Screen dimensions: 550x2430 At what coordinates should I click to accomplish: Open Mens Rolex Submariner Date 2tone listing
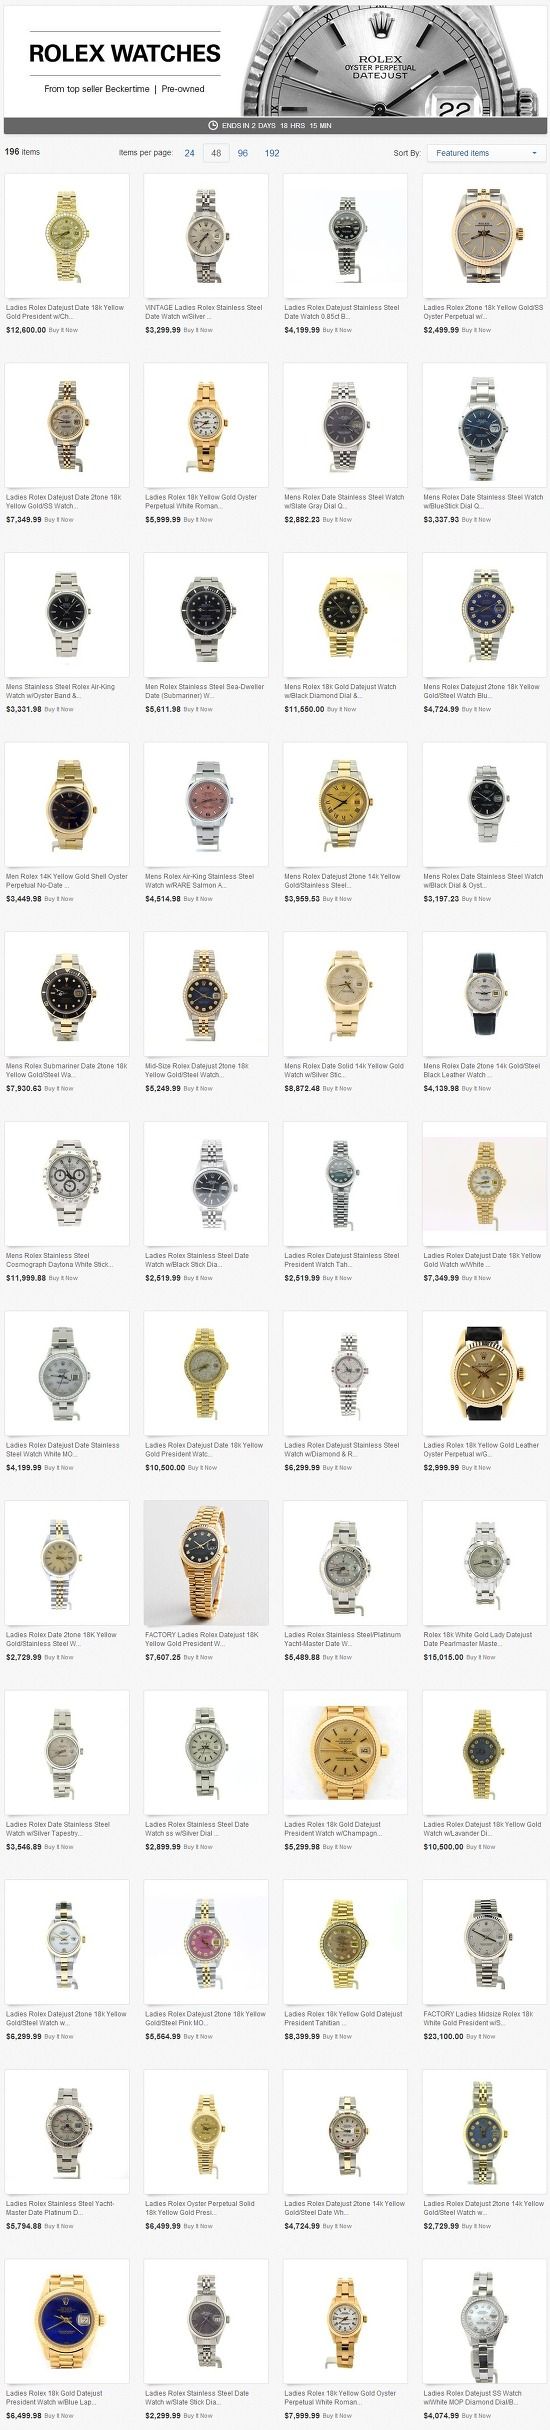click(66, 1070)
